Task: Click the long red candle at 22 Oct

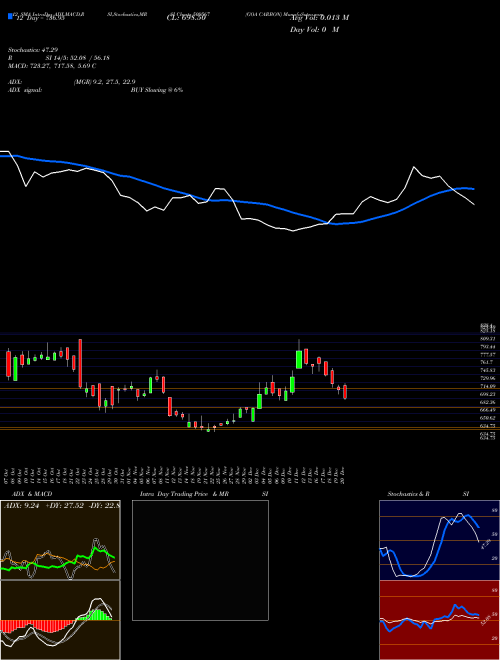Action: pos(80,363)
